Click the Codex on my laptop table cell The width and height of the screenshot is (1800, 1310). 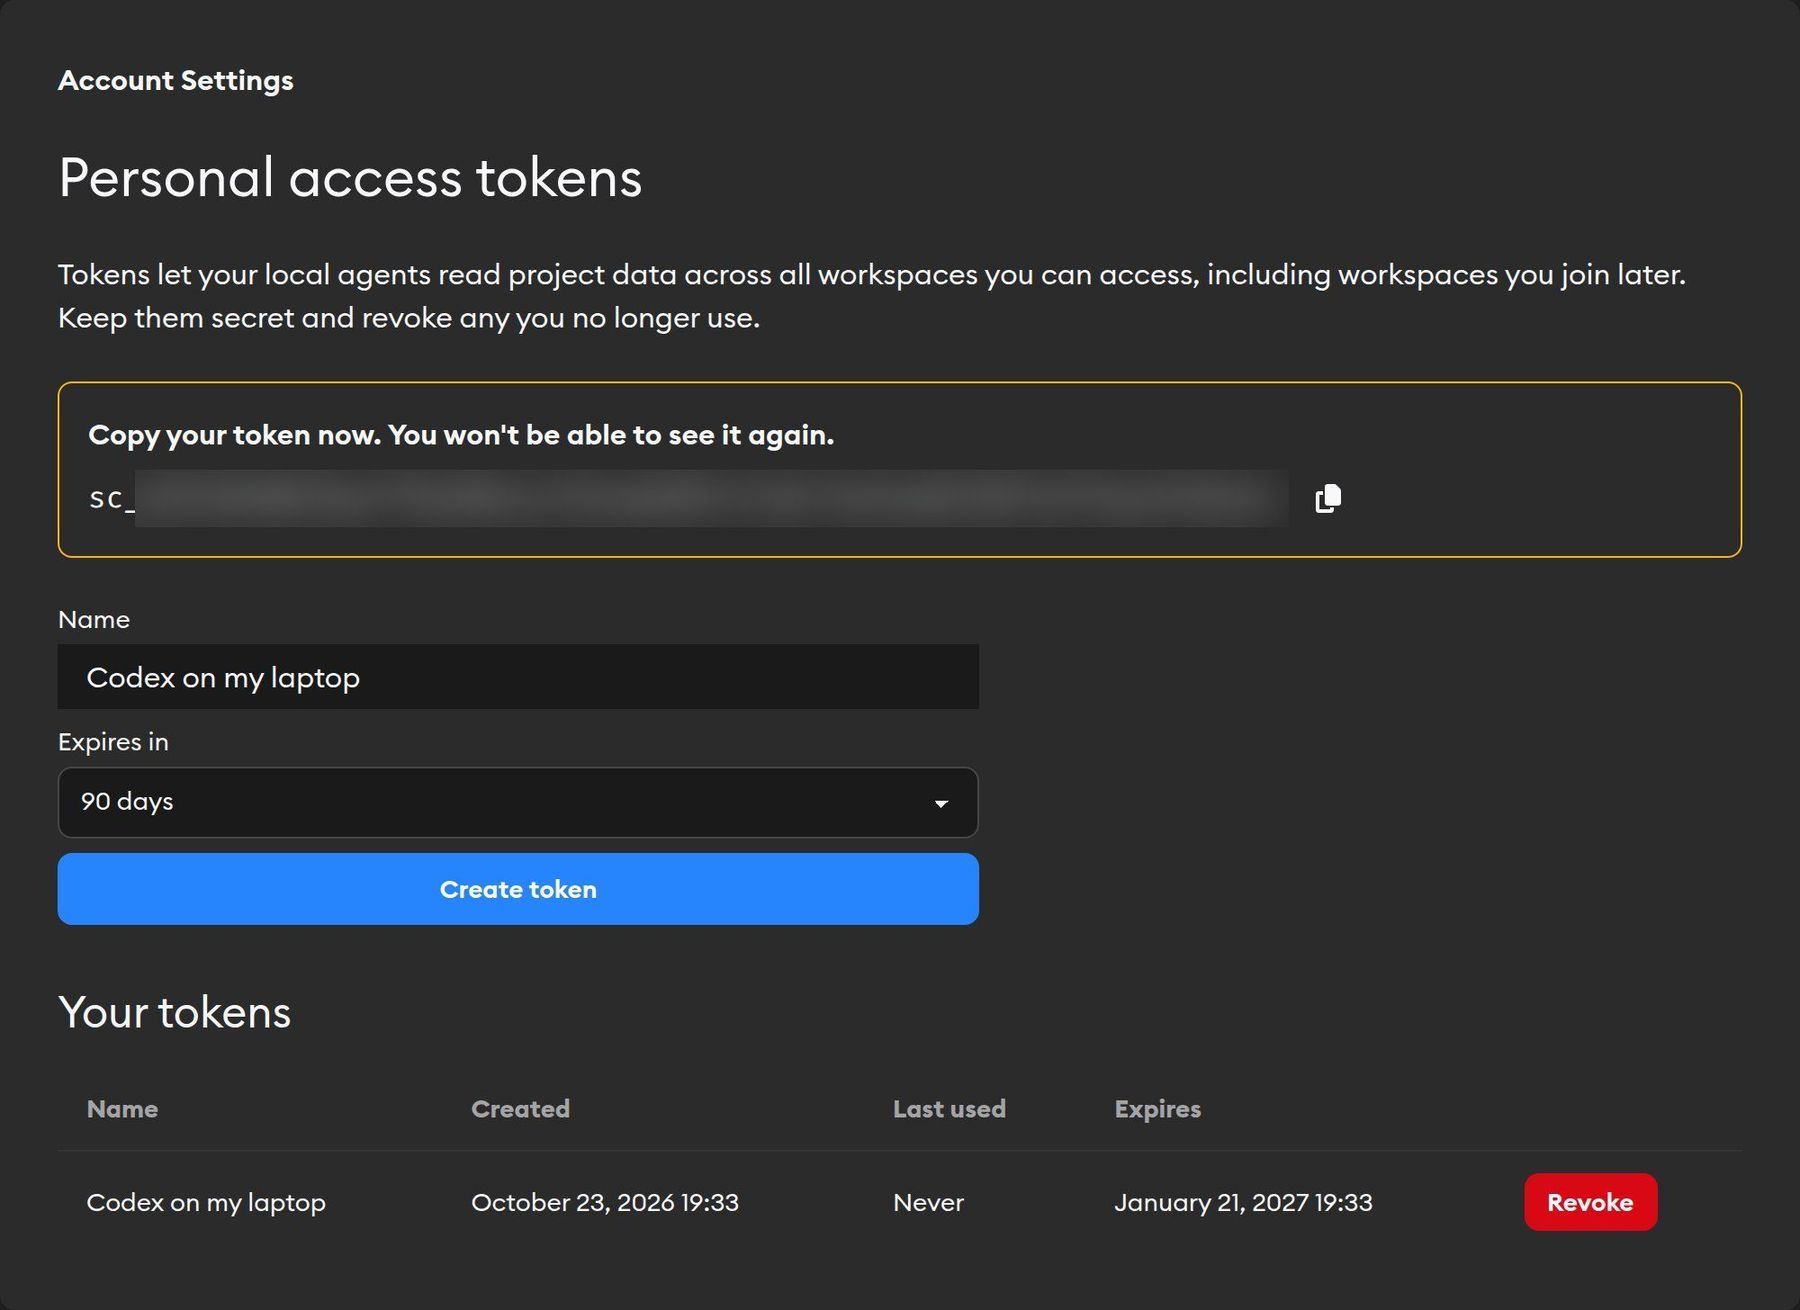(x=206, y=1202)
